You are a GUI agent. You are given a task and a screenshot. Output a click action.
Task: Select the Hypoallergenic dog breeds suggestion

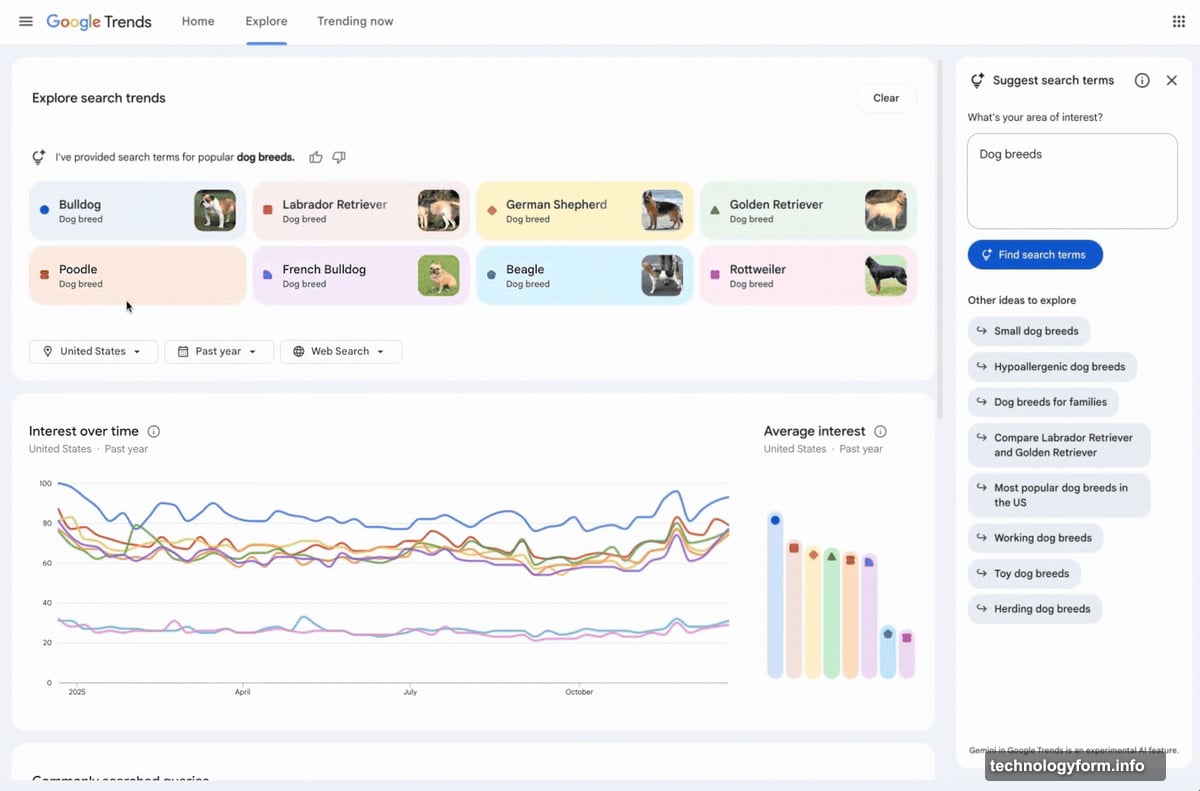tap(1052, 367)
